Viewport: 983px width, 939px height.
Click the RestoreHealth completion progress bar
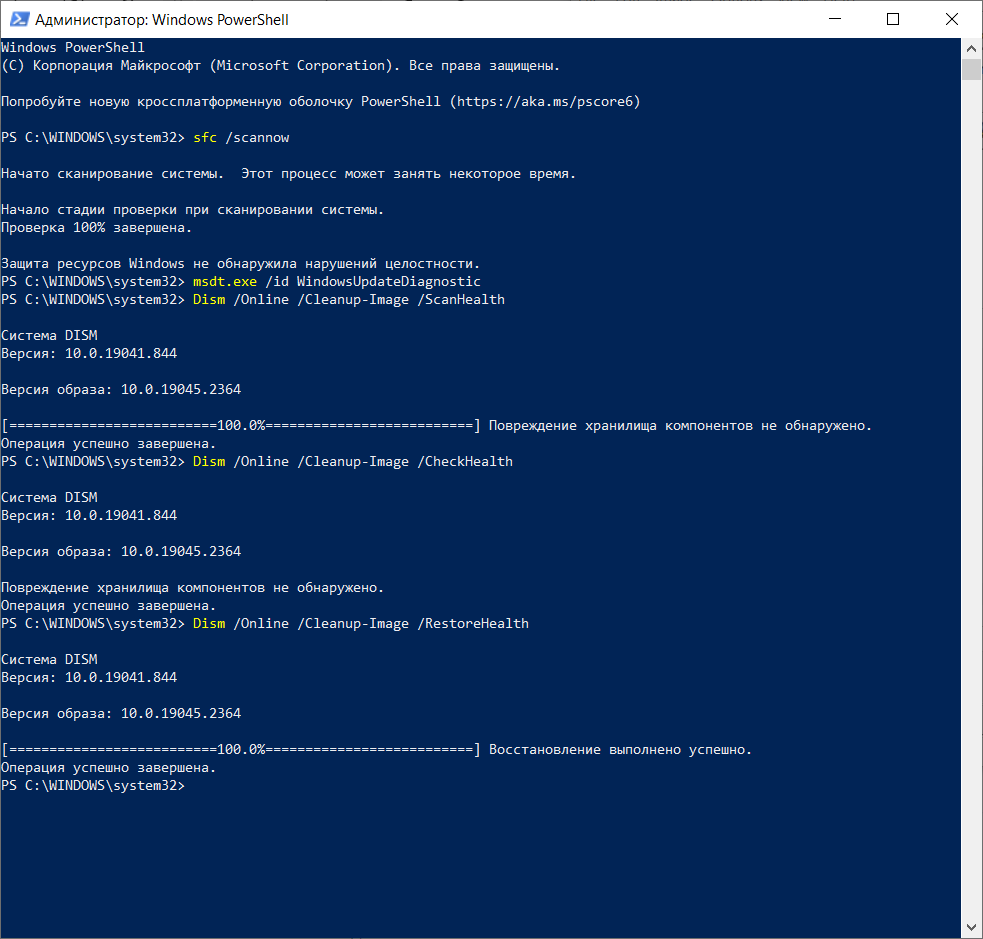pos(240,749)
